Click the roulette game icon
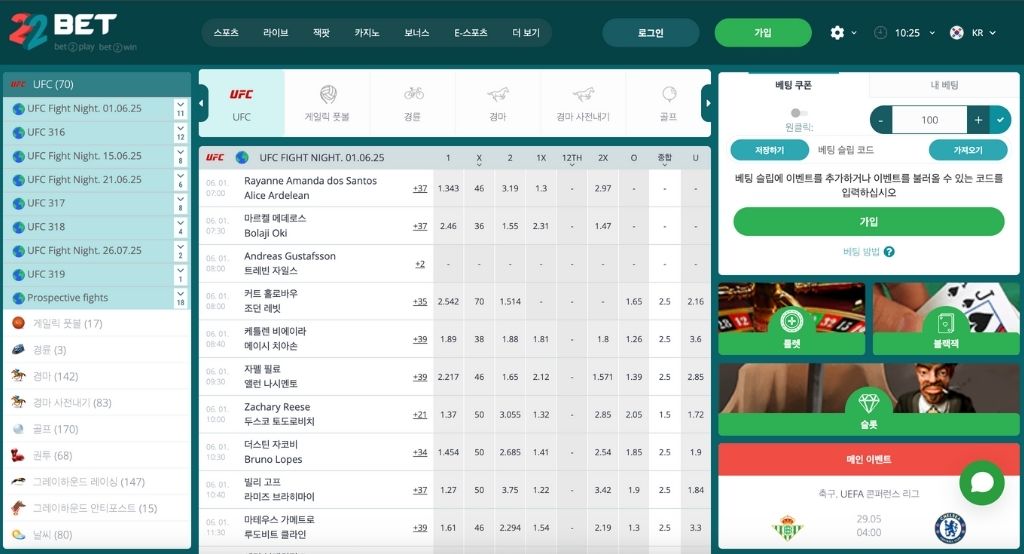Image resolution: width=1024 pixels, height=554 pixels. click(x=792, y=320)
